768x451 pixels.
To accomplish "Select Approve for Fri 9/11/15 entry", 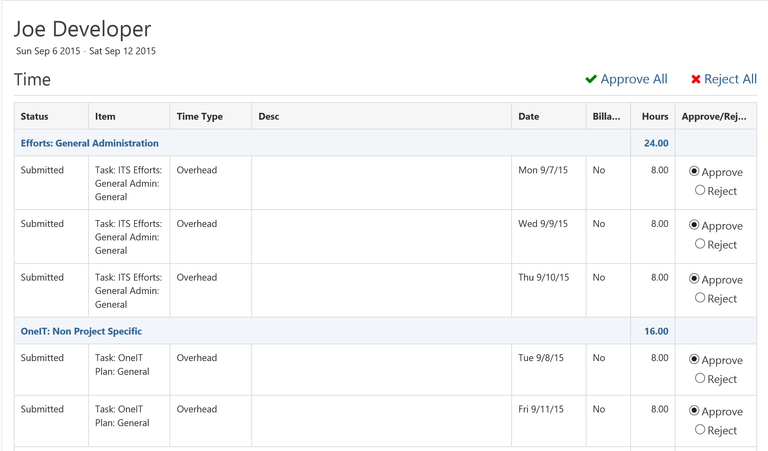I will coord(695,412).
